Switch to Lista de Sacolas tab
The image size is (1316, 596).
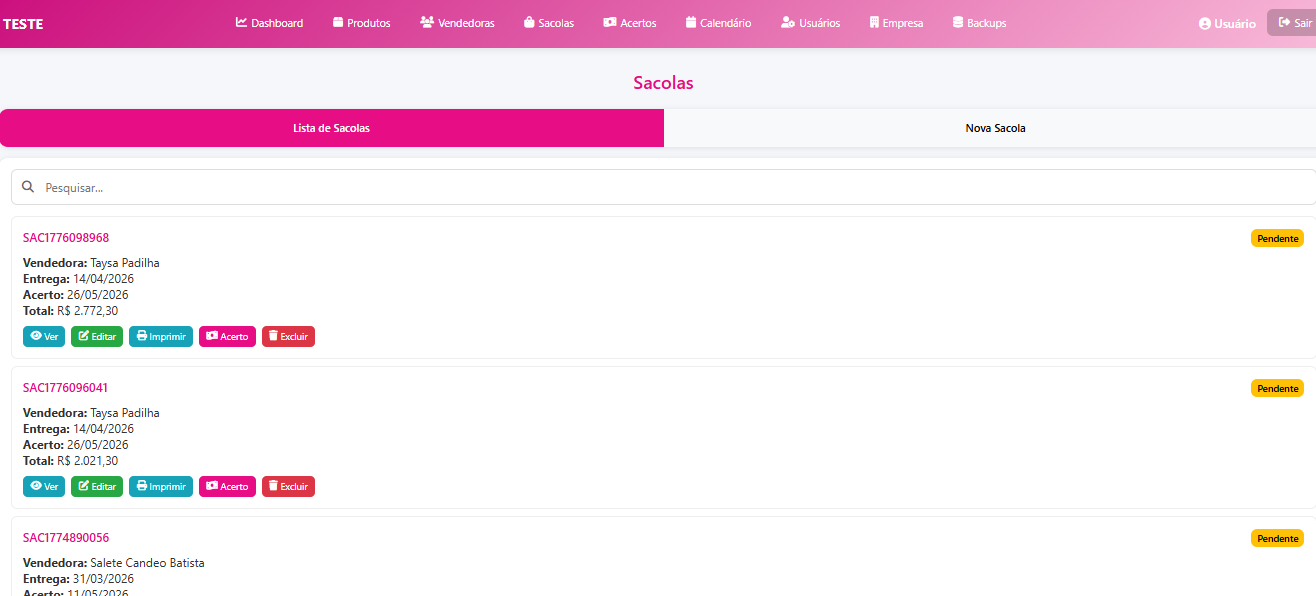pyautogui.click(x=332, y=128)
